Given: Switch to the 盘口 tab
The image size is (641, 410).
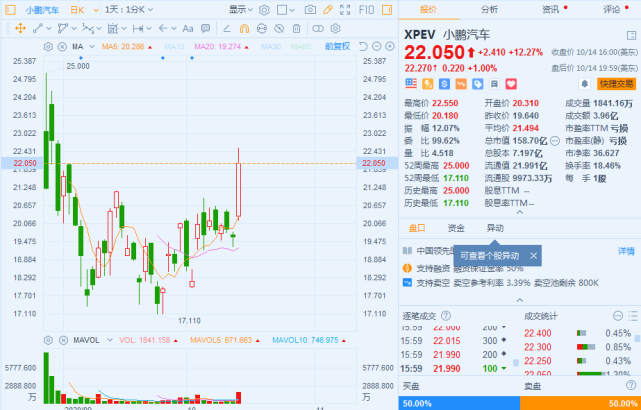Looking at the screenshot, I should [417, 228].
